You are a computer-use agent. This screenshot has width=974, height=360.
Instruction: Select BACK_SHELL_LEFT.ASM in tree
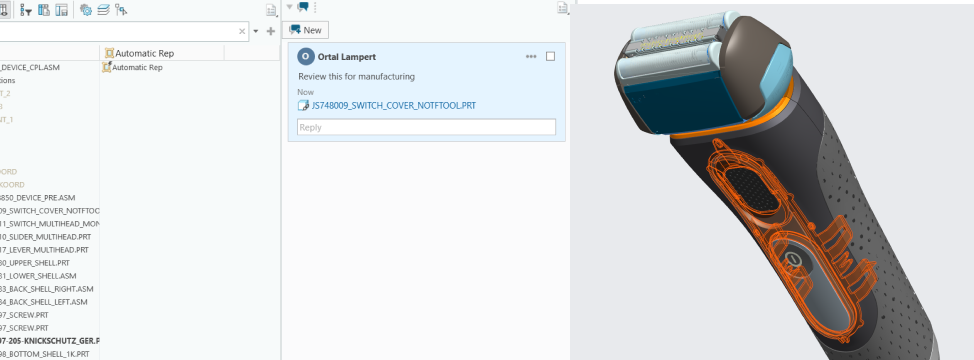coord(43,302)
